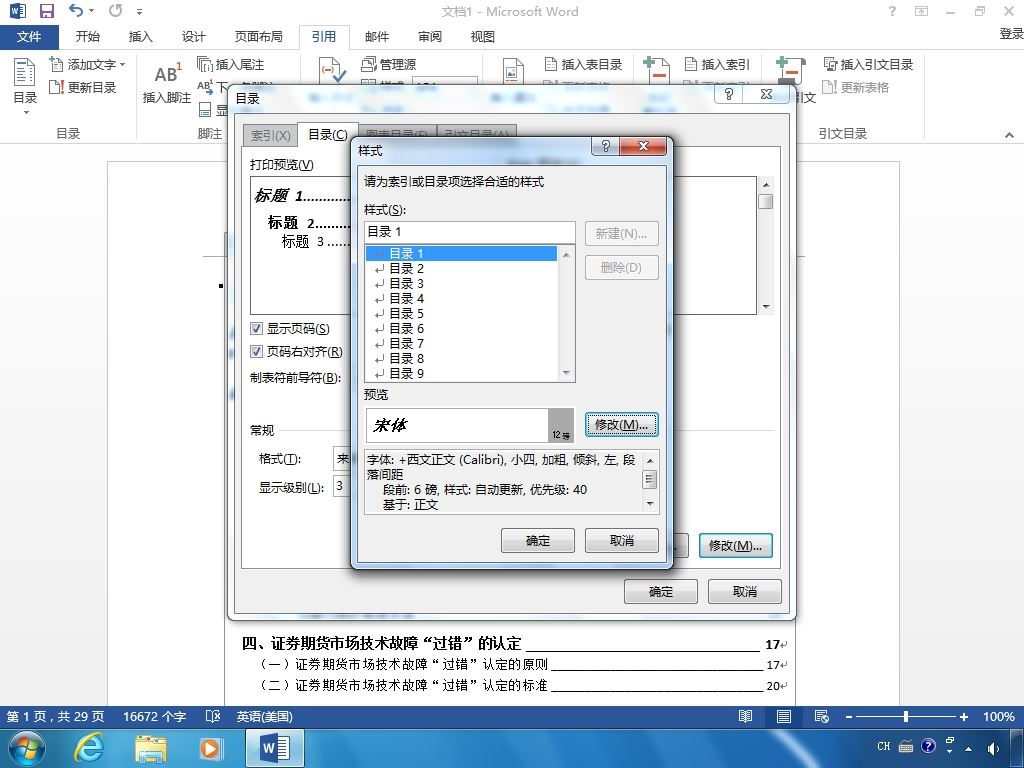Expand the 添加文字 dropdown arrow
Image resolution: width=1024 pixels, height=768 pixels.
(122, 64)
